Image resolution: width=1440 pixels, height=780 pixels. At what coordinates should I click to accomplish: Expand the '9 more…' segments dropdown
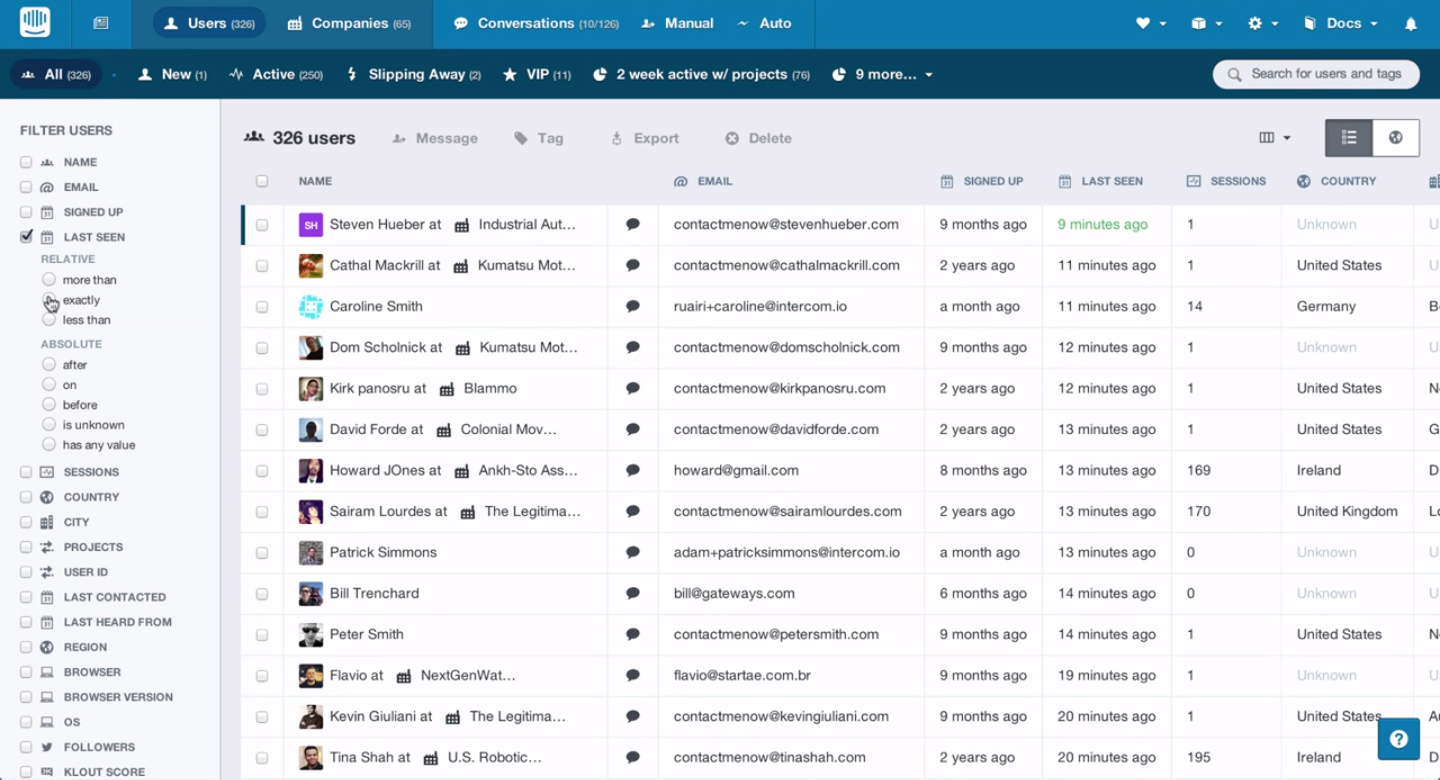[x=884, y=74]
